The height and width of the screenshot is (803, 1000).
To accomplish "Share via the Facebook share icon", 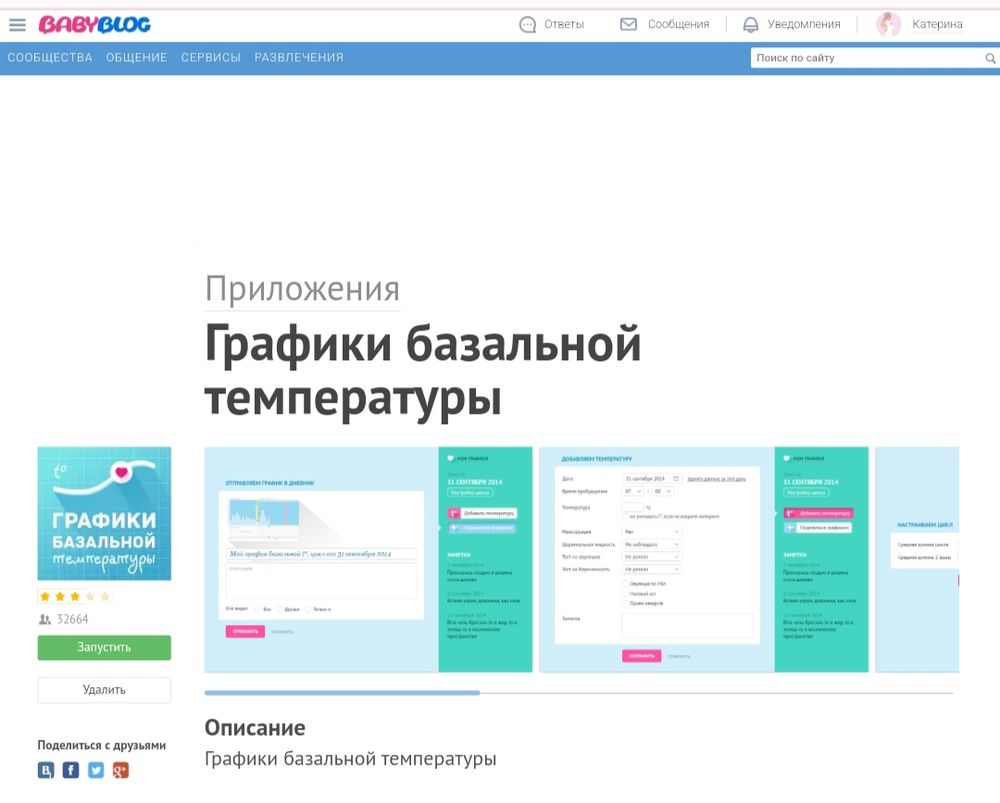I will pyautogui.click(x=70, y=770).
